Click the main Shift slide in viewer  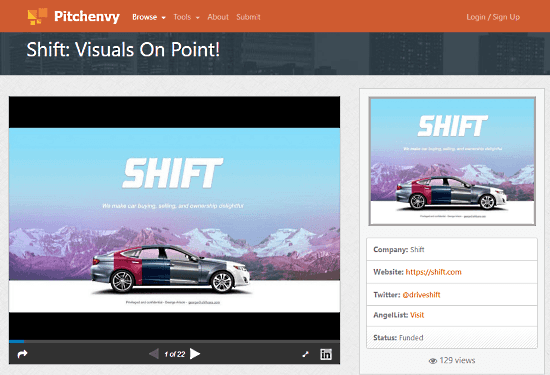[174, 220]
